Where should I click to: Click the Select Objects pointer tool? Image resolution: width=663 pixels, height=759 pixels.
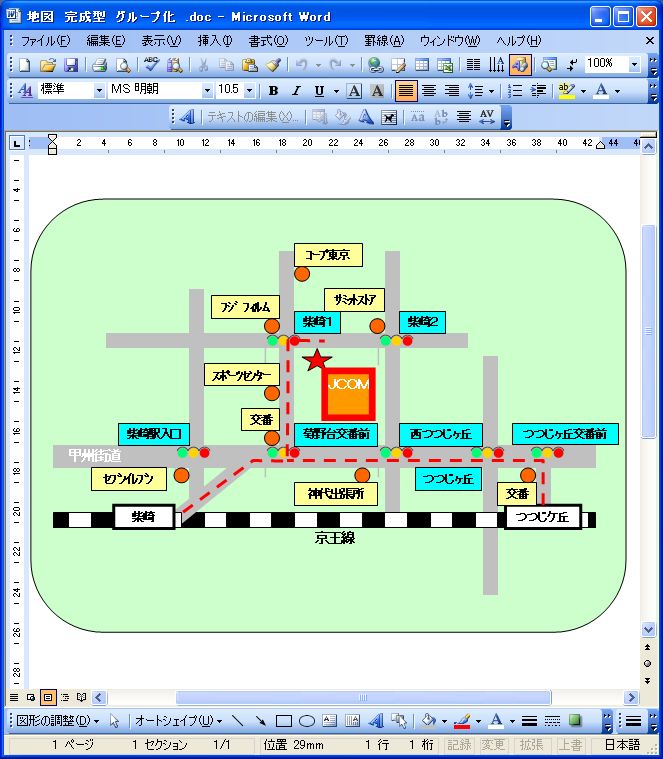[x=114, y=721]
